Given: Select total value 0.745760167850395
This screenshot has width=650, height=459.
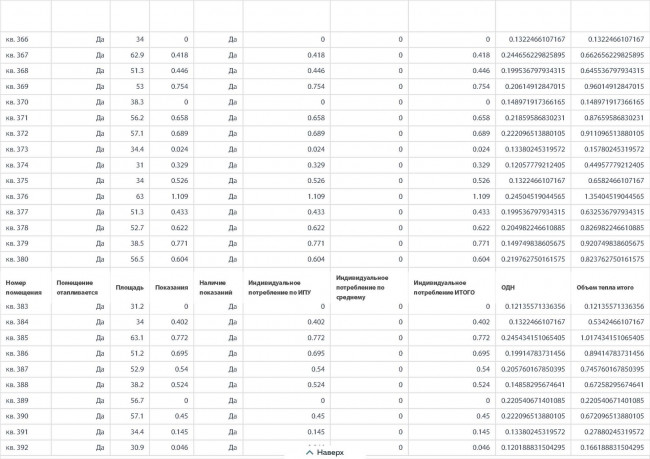Looking at the screenshot, I should point(612,369).
